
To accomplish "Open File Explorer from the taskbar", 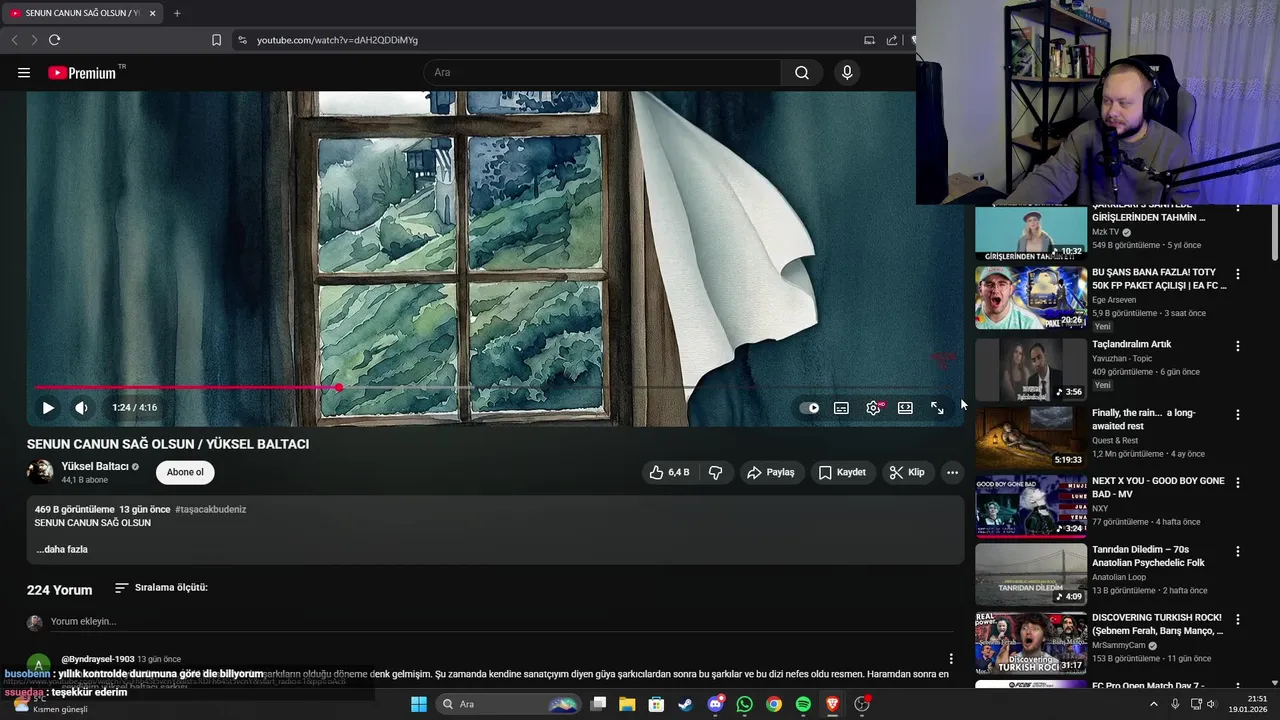I will [627, 704].
